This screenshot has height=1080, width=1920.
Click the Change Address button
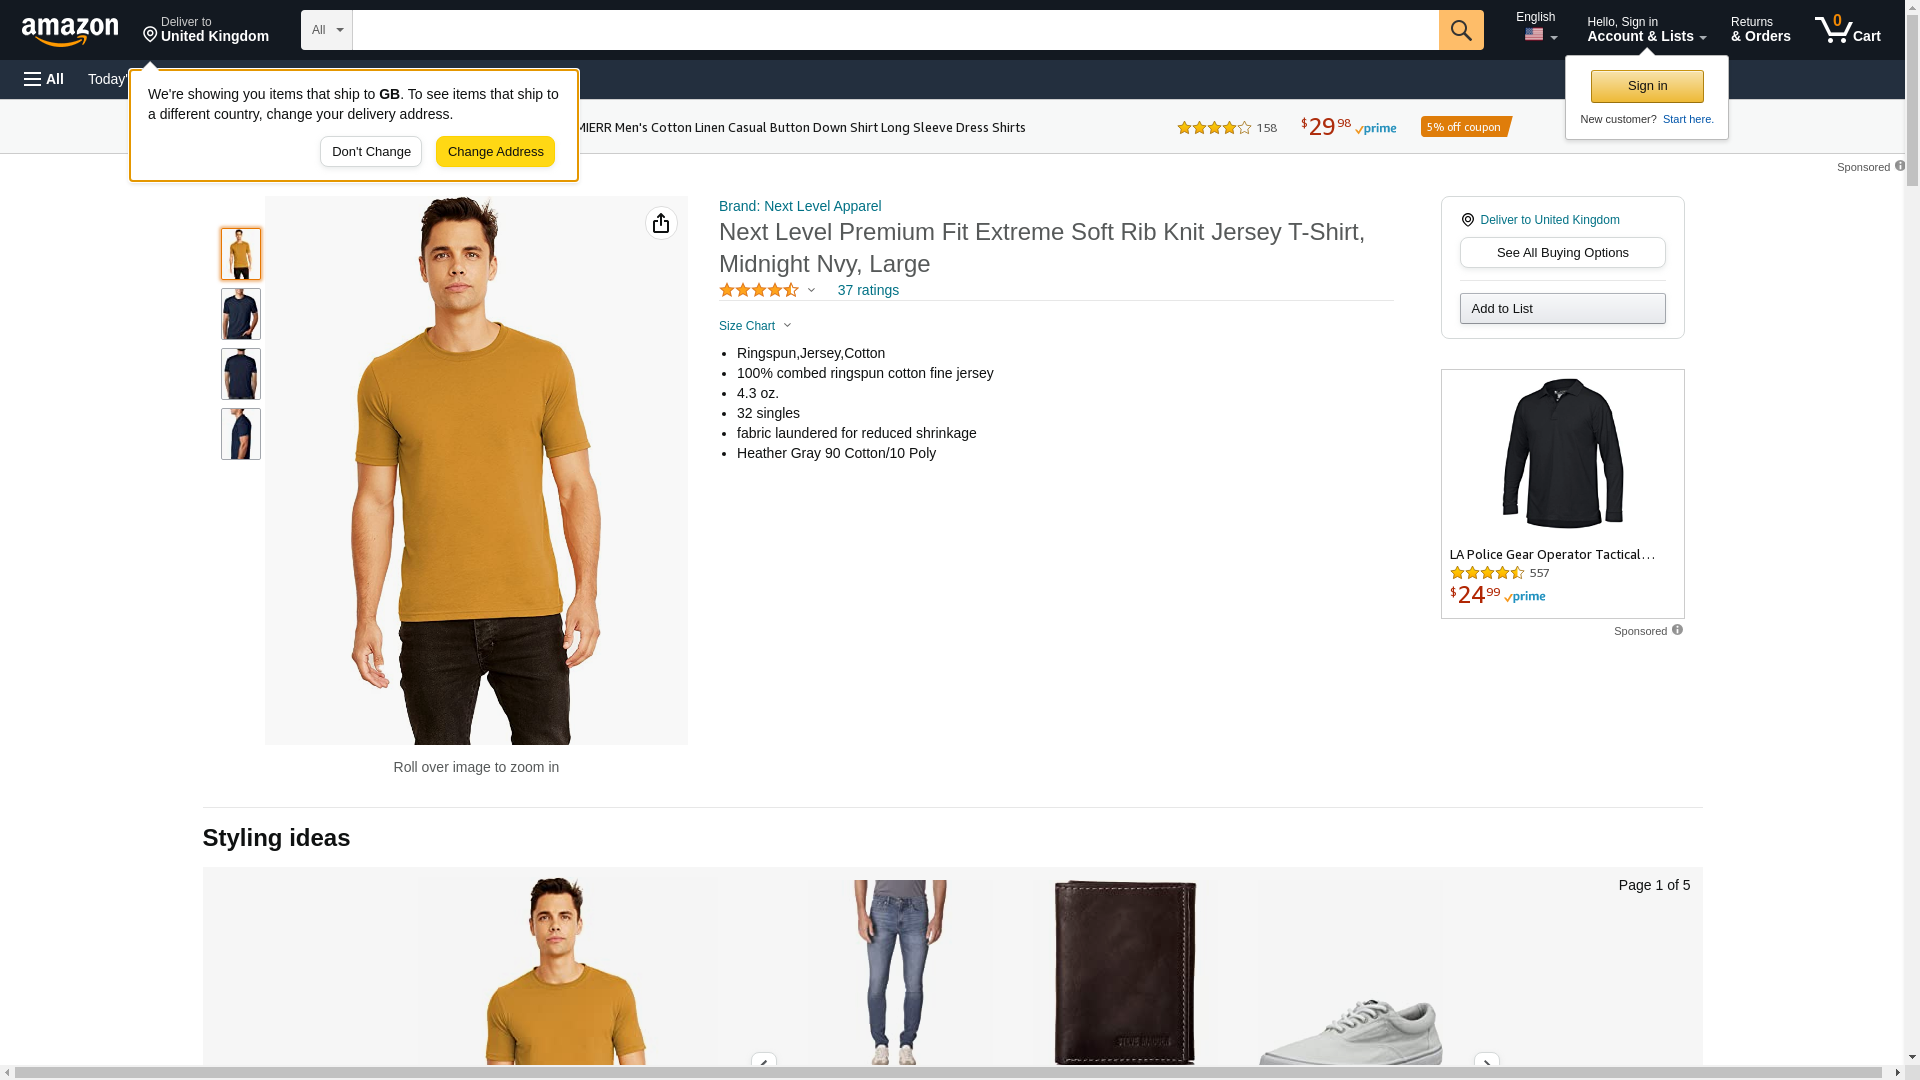(495, 152)
